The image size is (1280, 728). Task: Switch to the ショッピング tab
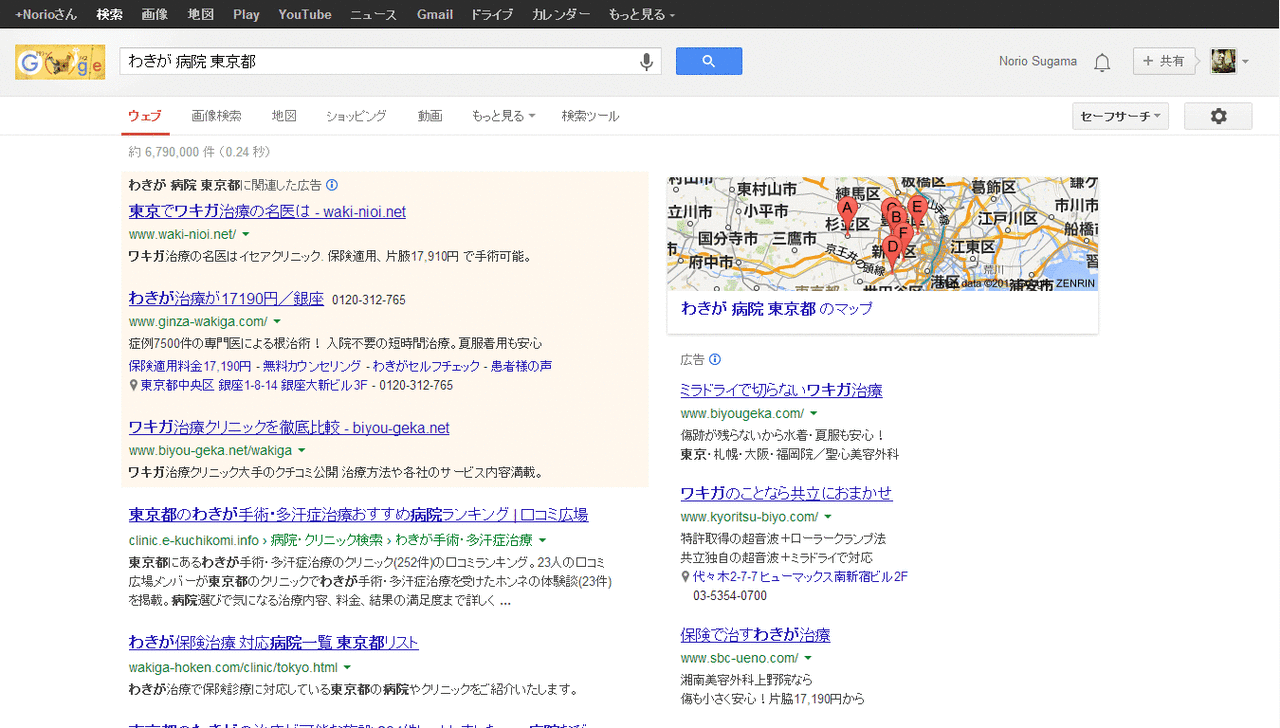point(356,116)
